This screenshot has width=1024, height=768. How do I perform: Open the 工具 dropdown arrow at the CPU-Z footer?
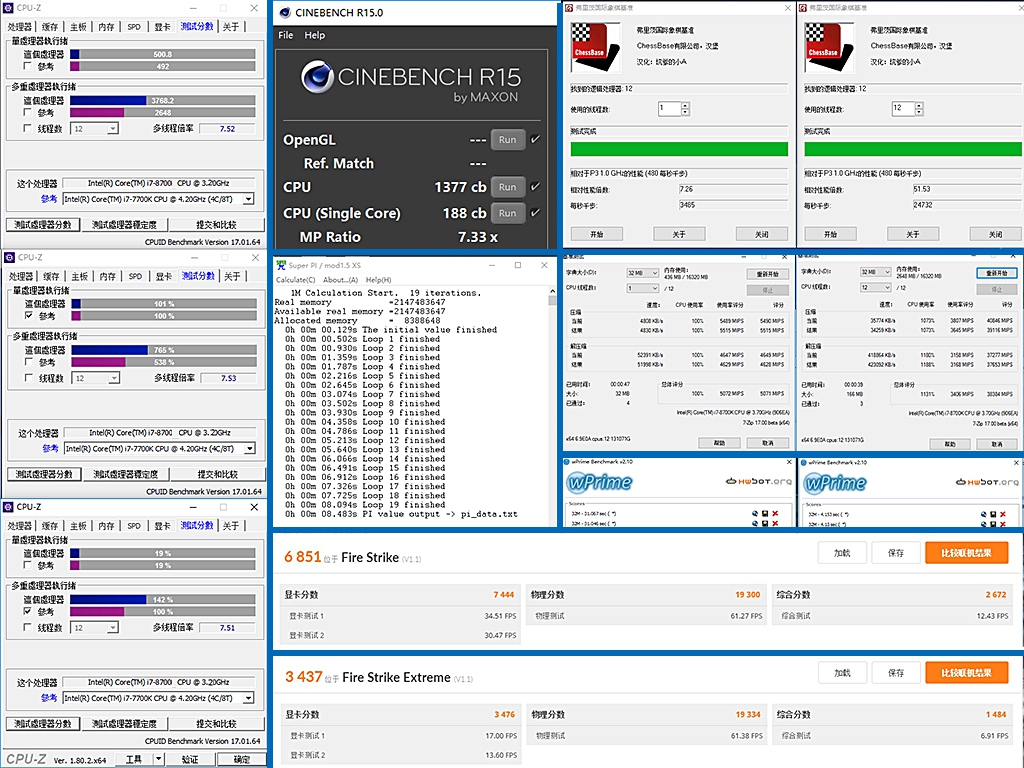click(158, 759)
